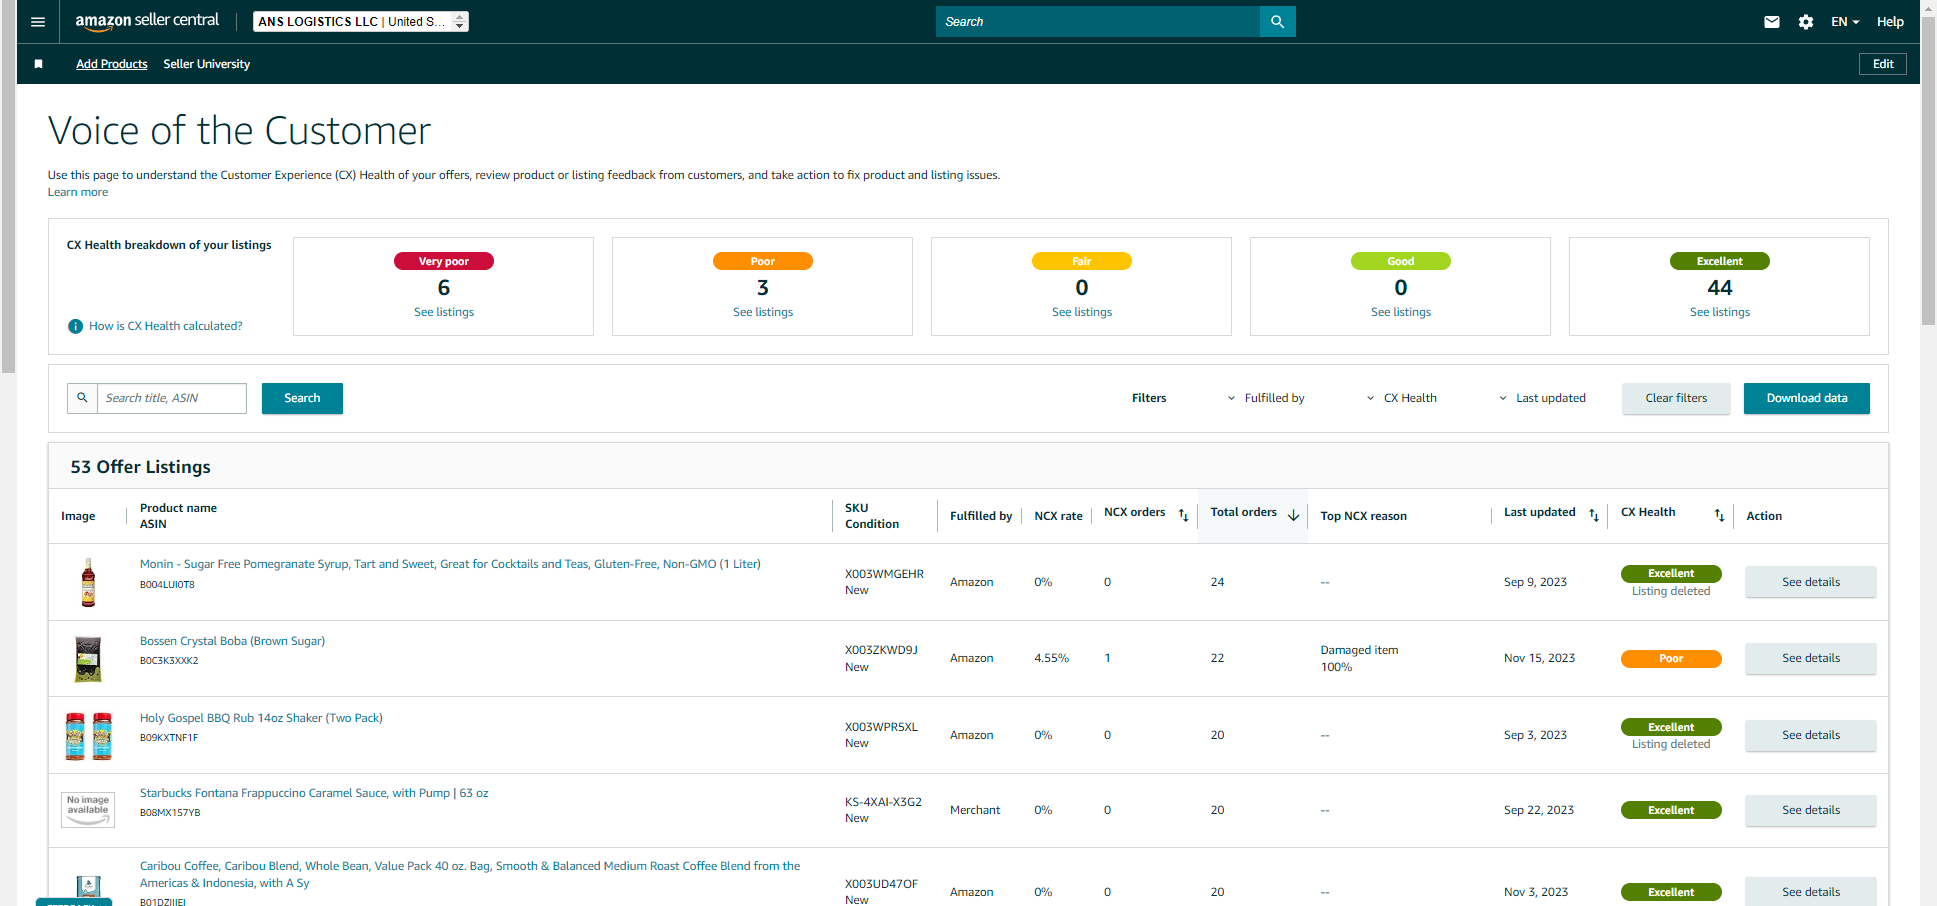Click the Learn more link

[x=78, y=192]
